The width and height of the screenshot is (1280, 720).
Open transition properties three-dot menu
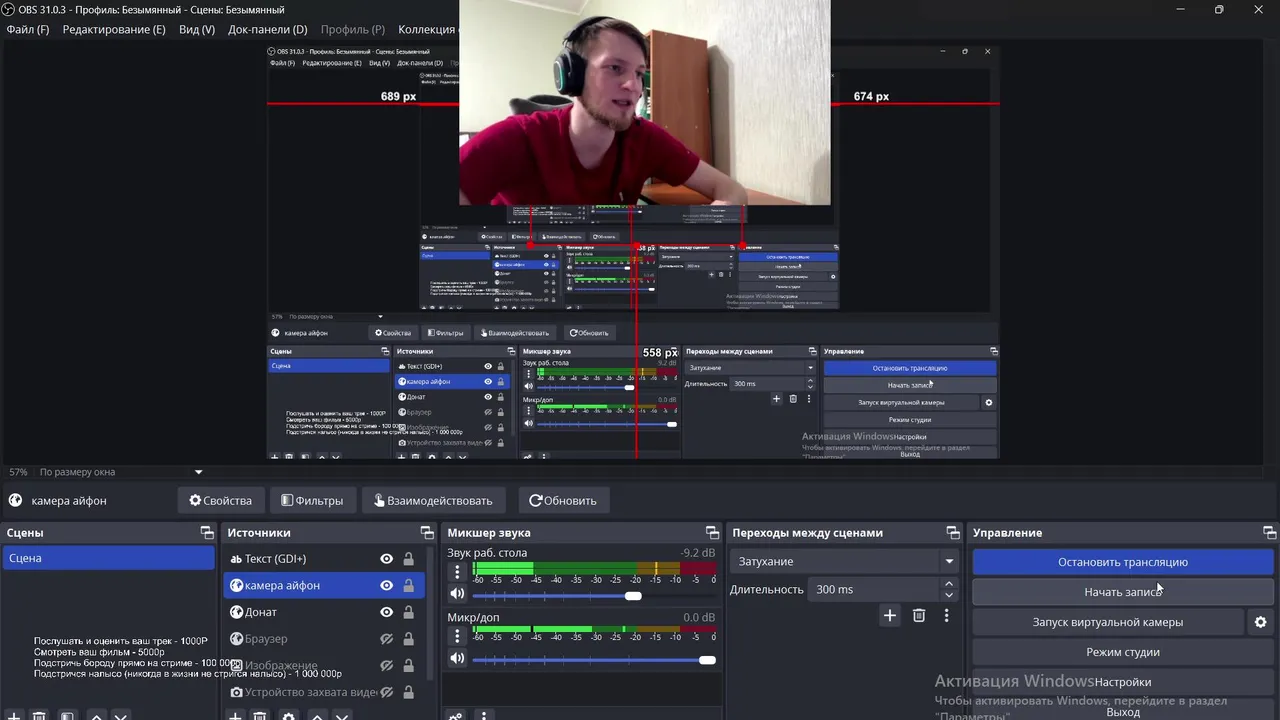coord(946,615)
